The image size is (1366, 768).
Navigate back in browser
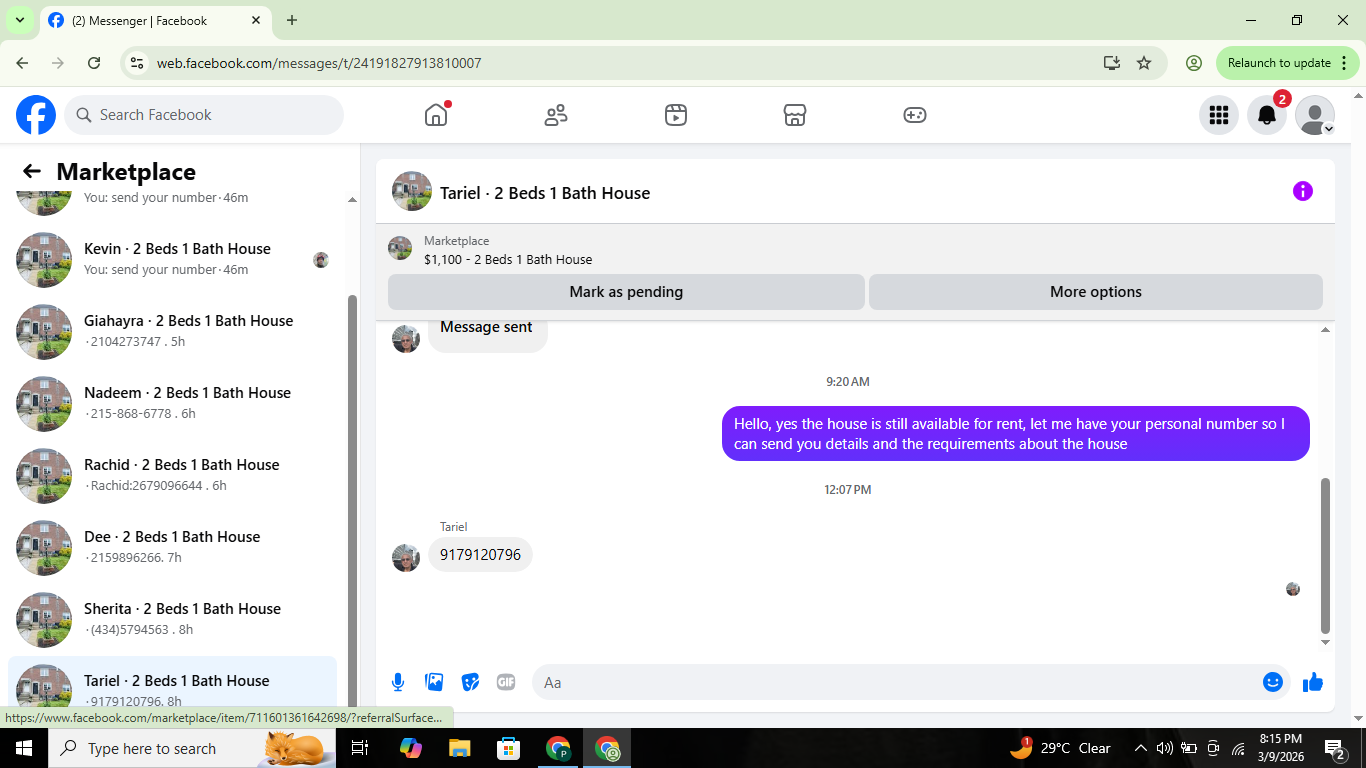pos(22,63)
